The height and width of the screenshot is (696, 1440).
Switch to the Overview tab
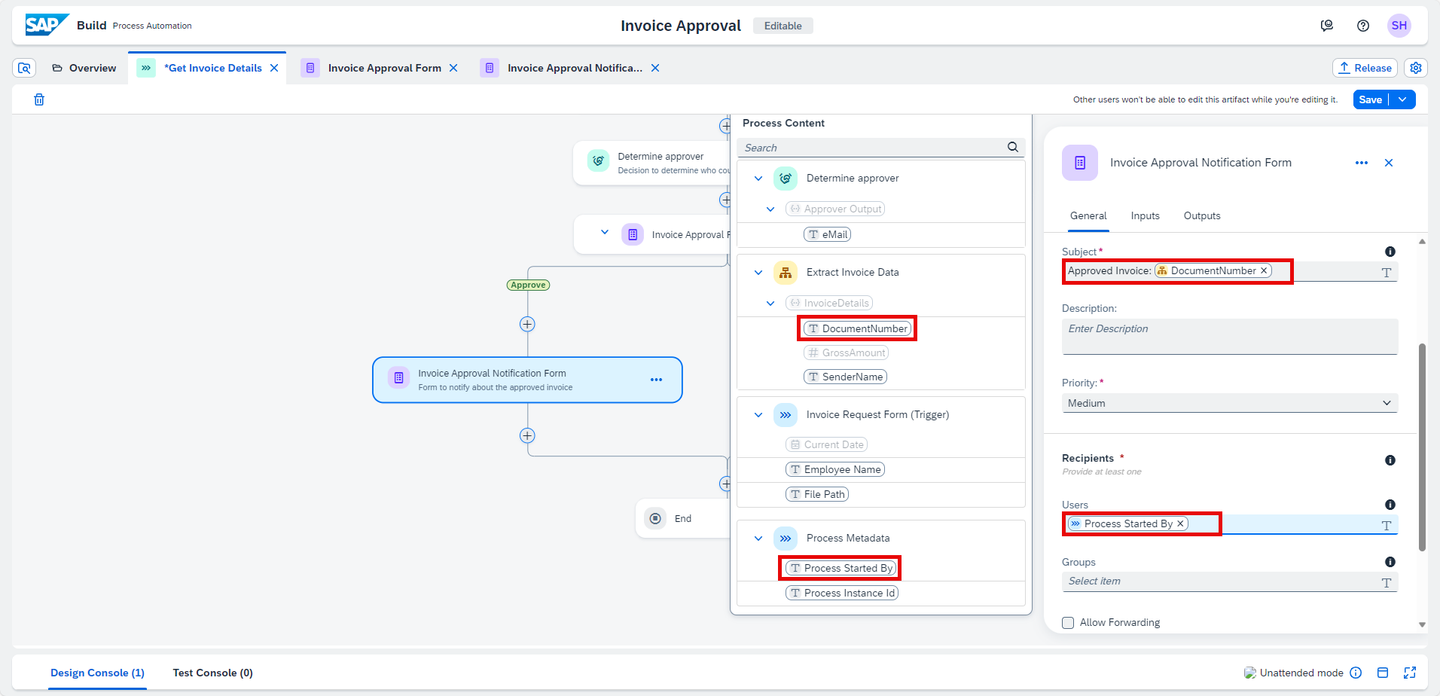coord(83,68)
